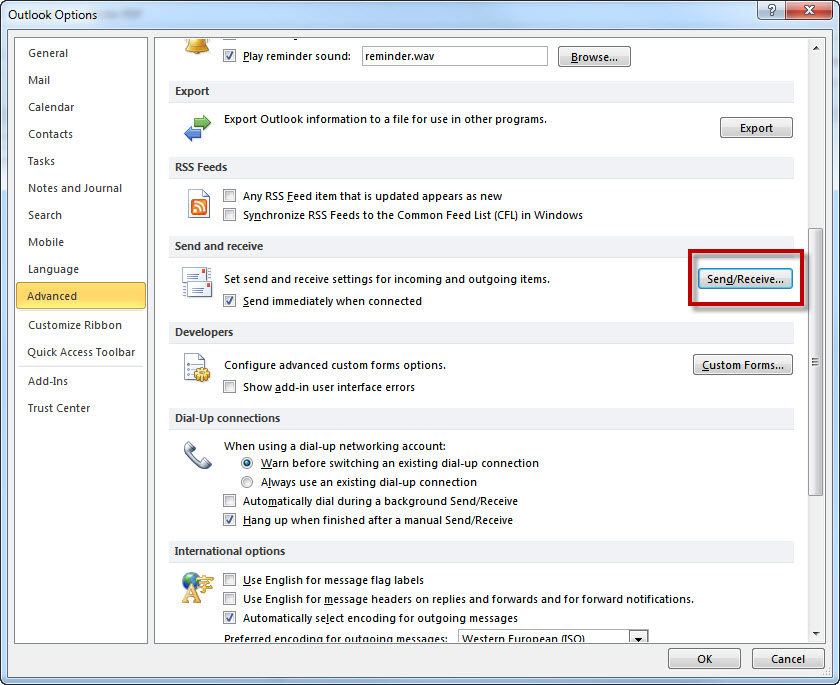840x685 pixels.
Task: Uncheck Send immediately when connected
Action: [x=229, y=301]
